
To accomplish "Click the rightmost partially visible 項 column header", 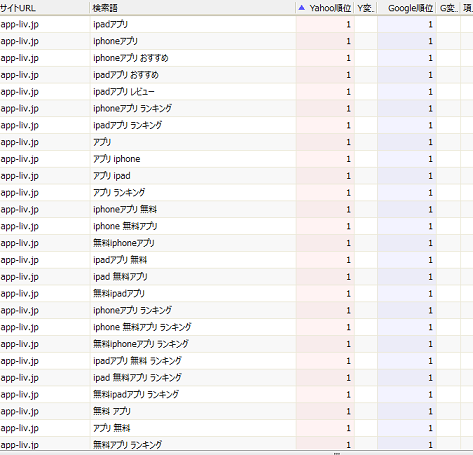I will 467,8.
